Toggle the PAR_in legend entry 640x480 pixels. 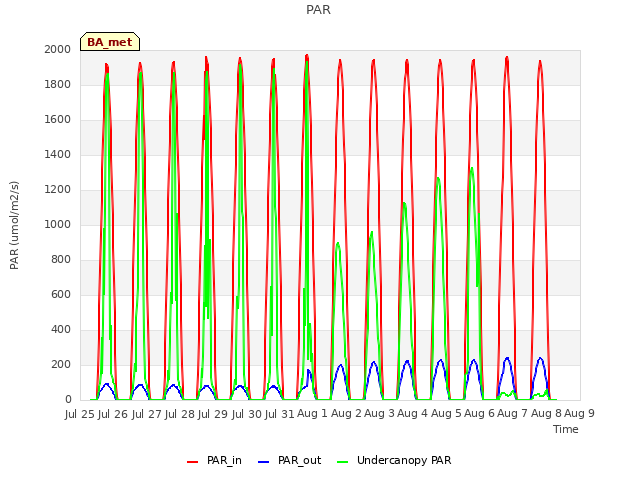[214, 460]
